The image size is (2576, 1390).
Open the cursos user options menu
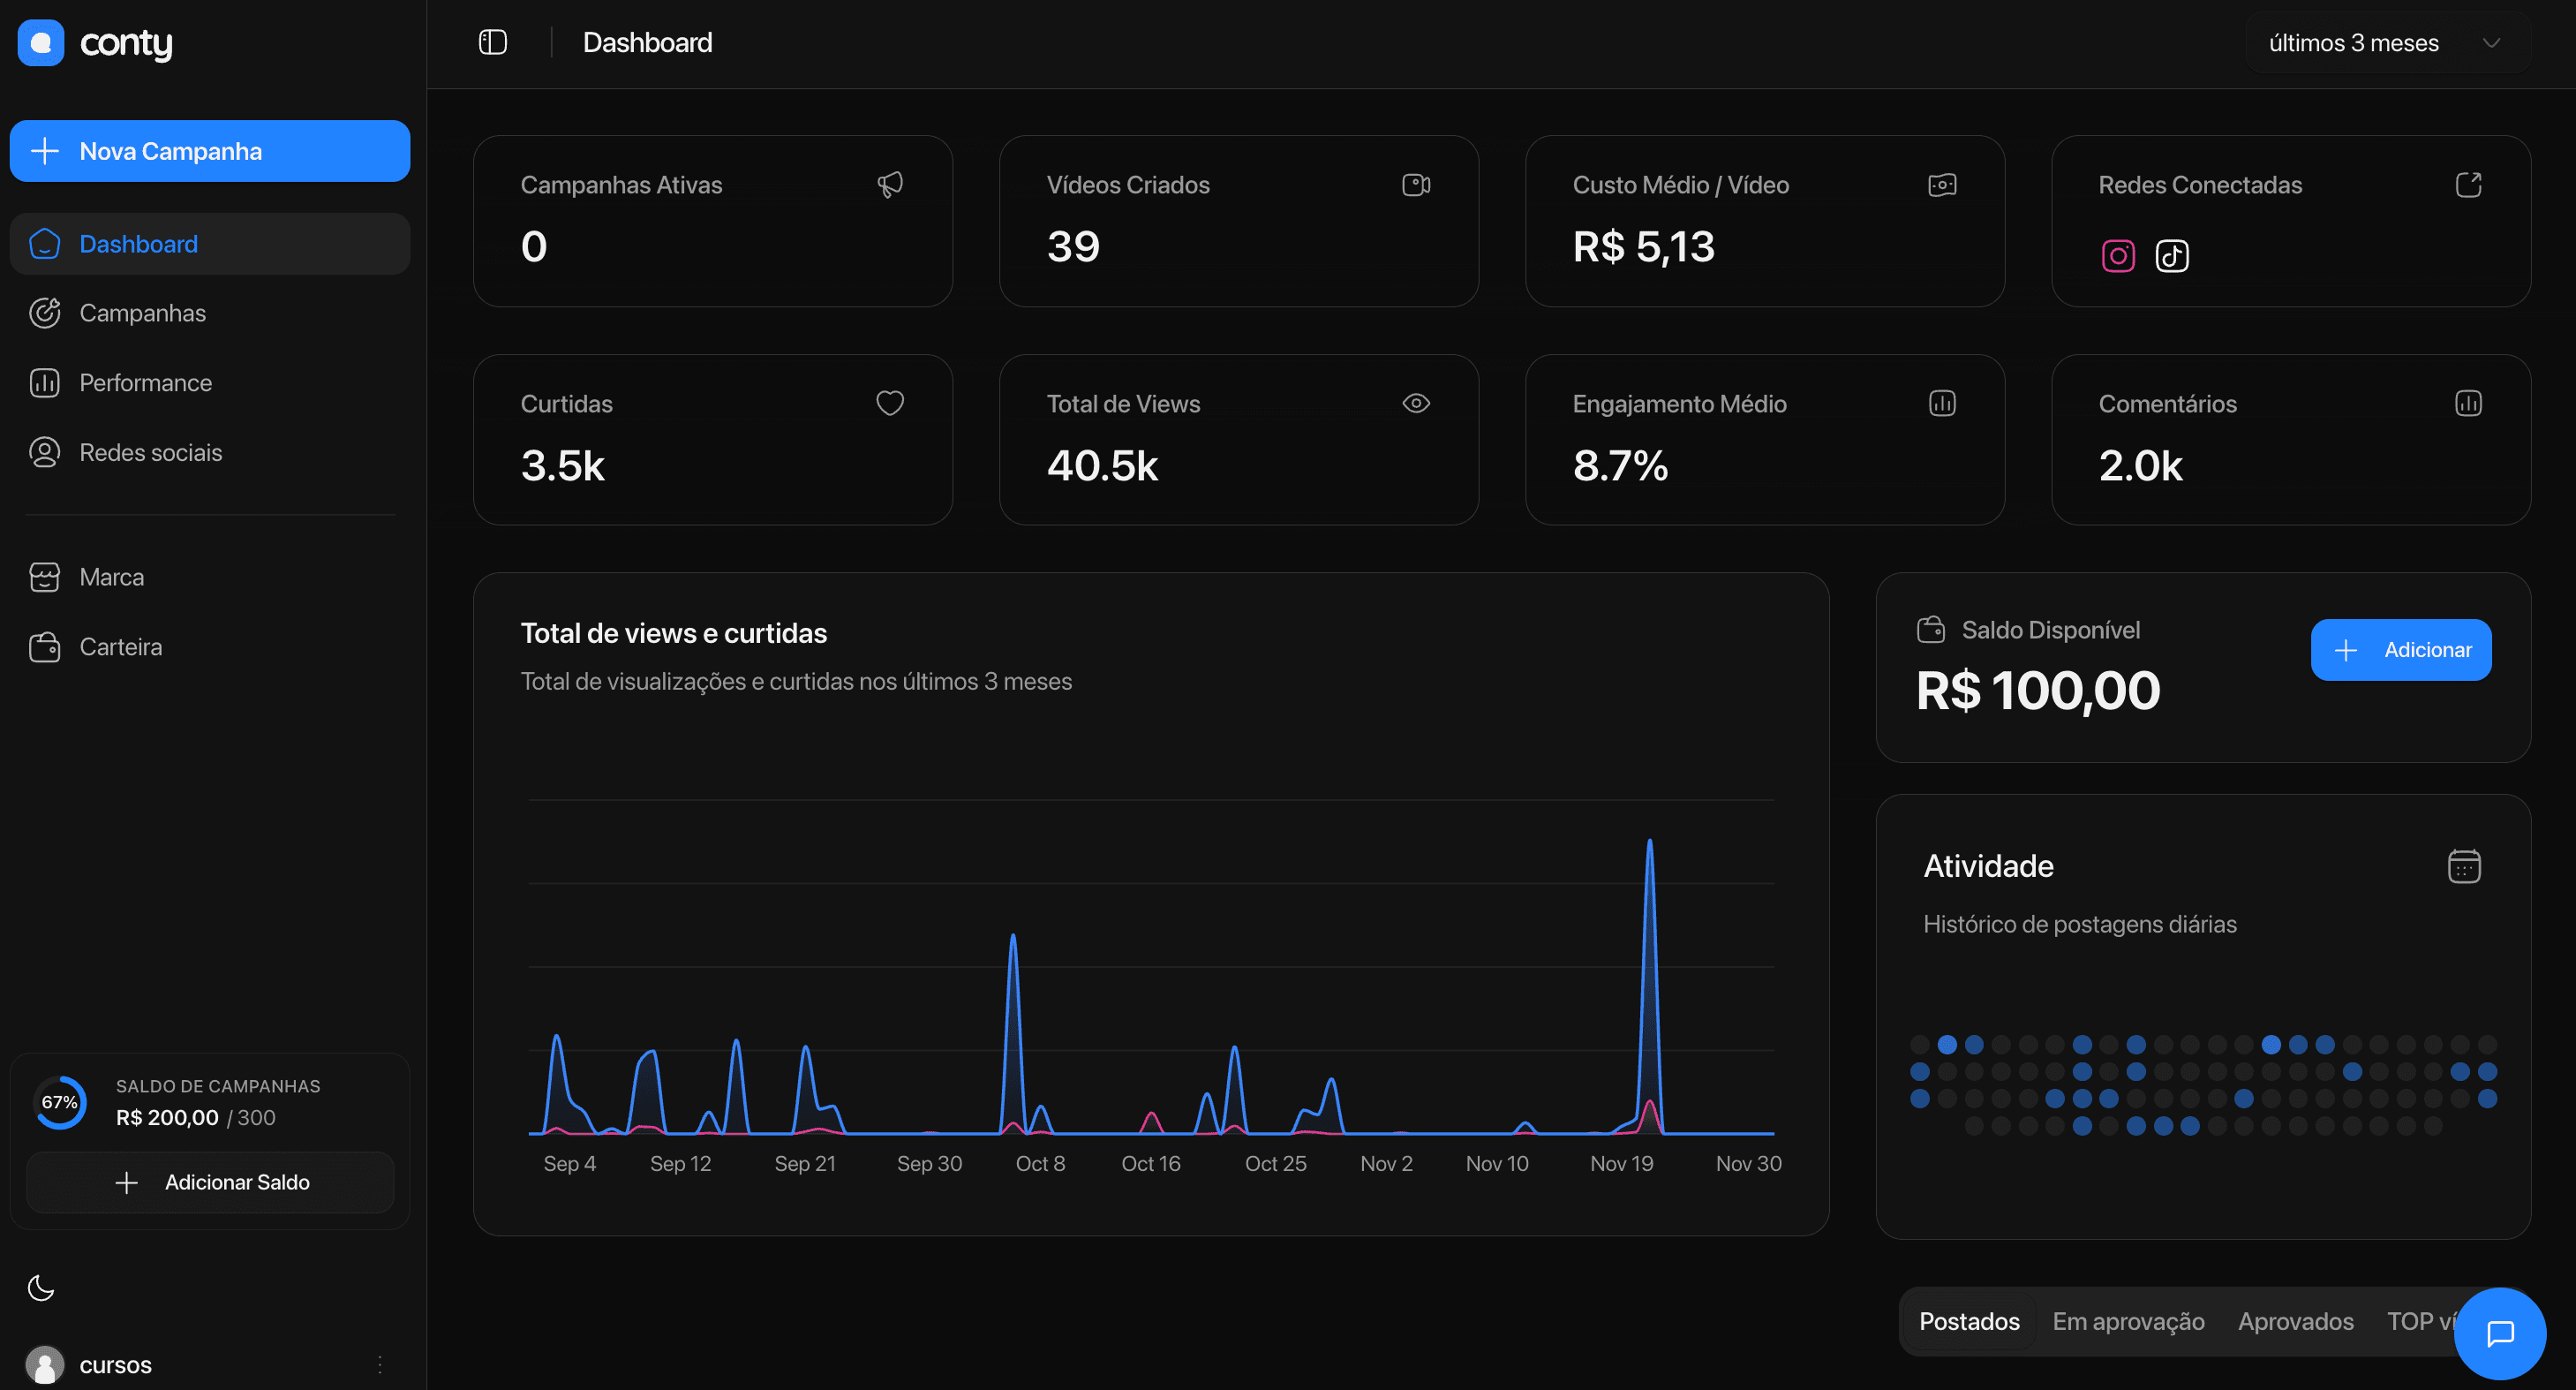click(380, 1364)
